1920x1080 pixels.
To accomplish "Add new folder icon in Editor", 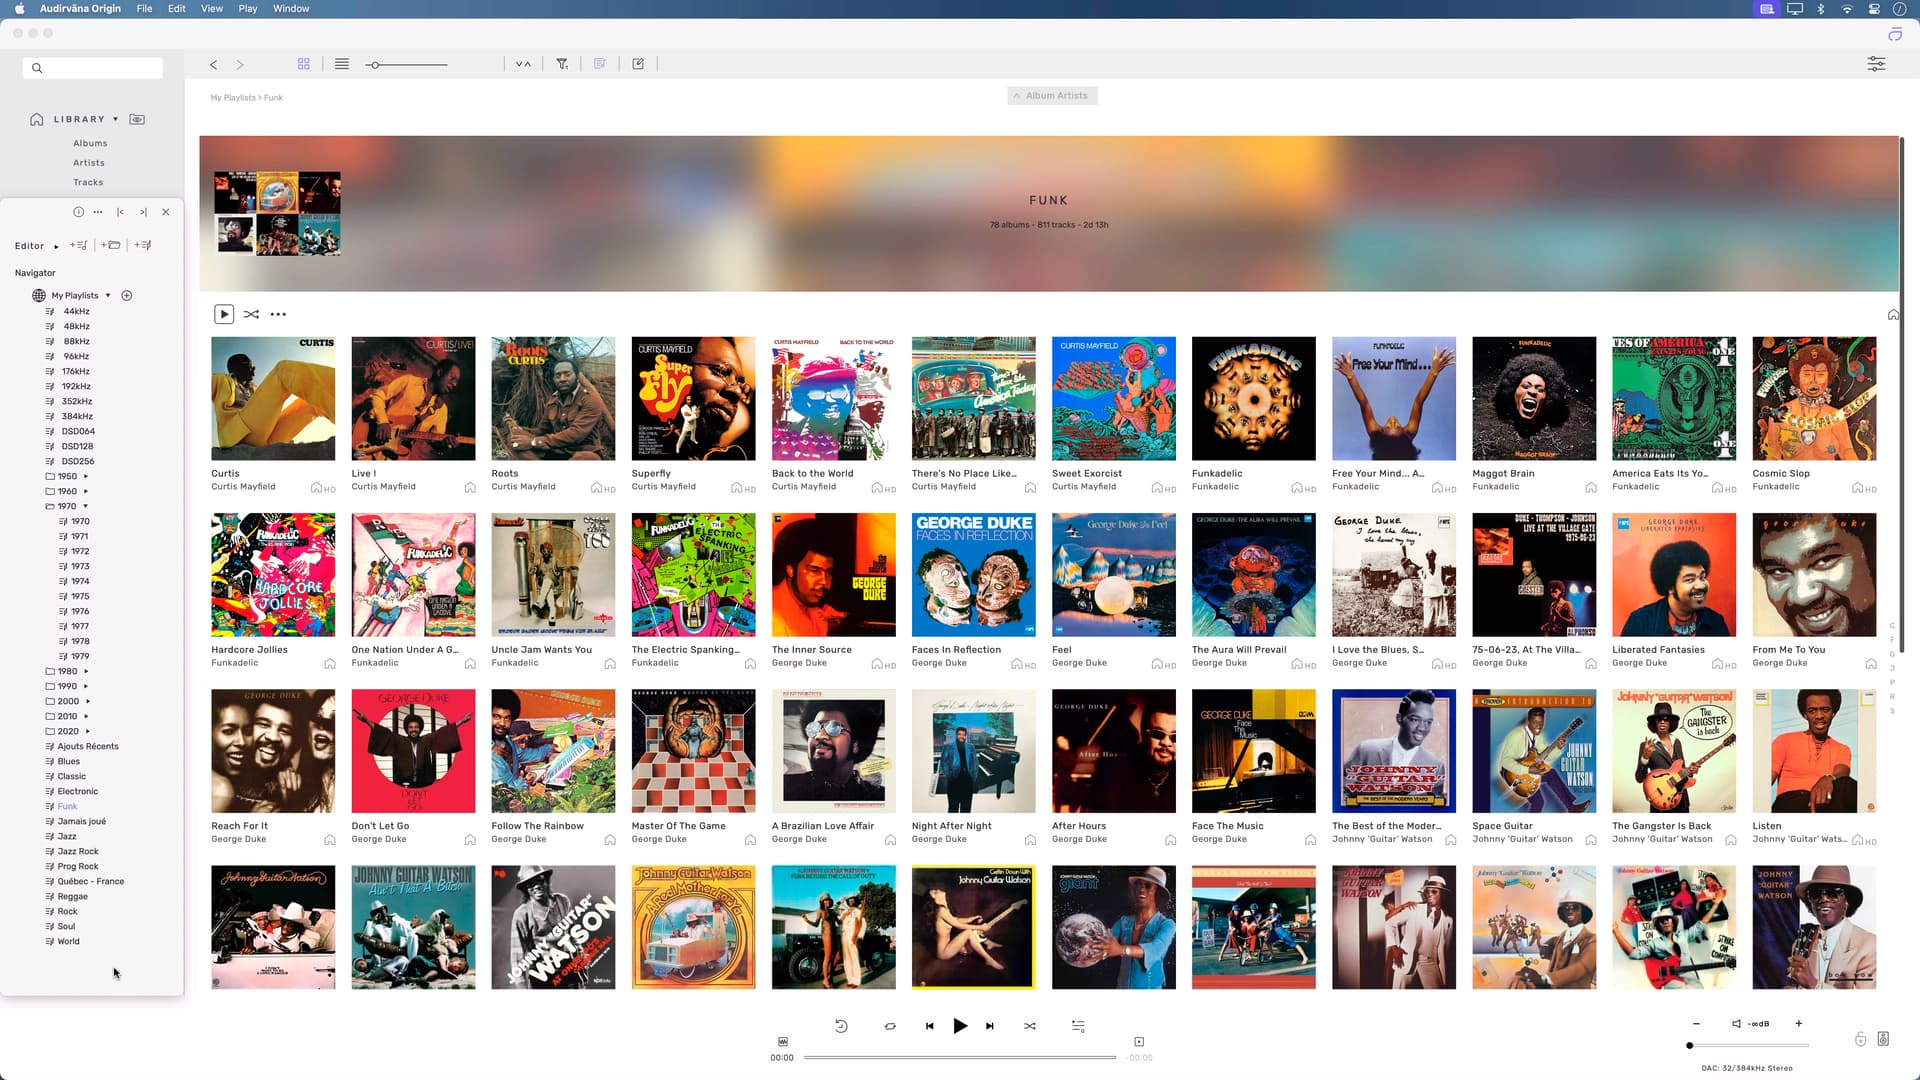I will [111, 245].
